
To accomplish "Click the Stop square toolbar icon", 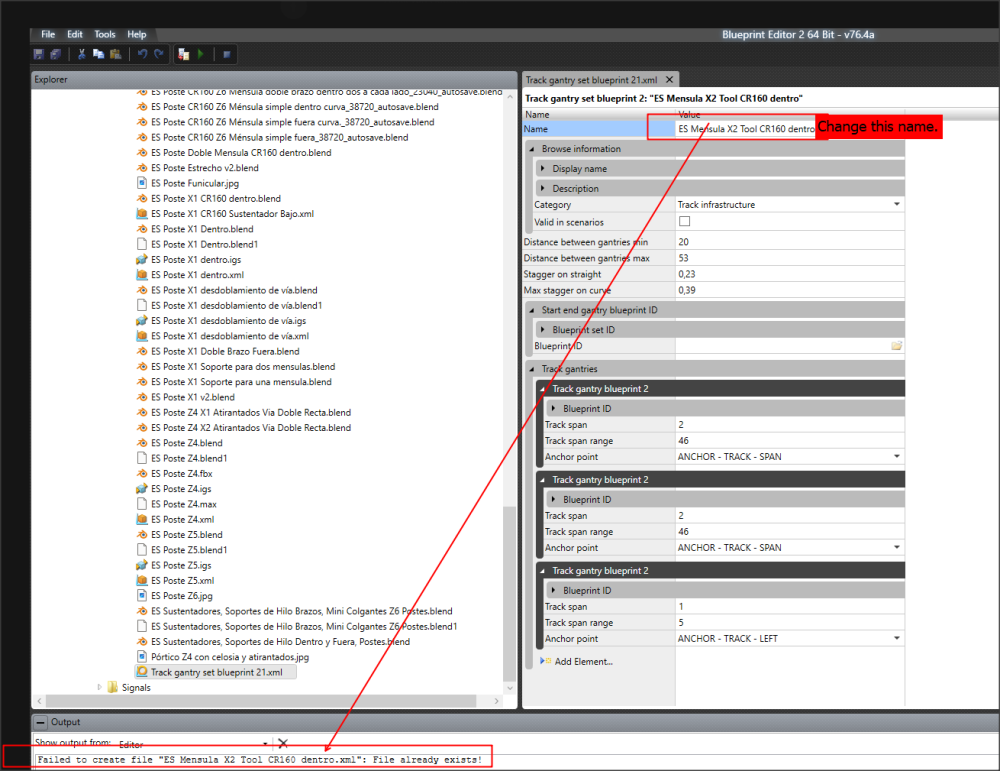I will click(227, 54).
